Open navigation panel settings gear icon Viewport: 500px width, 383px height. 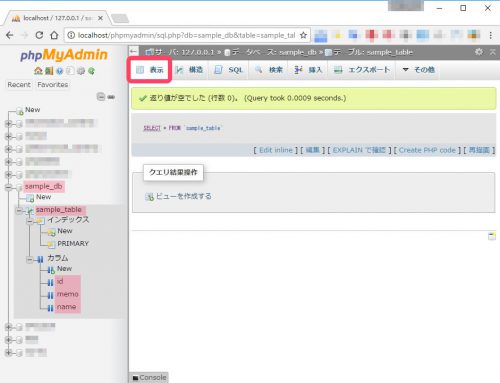click(x=81, y=71)
